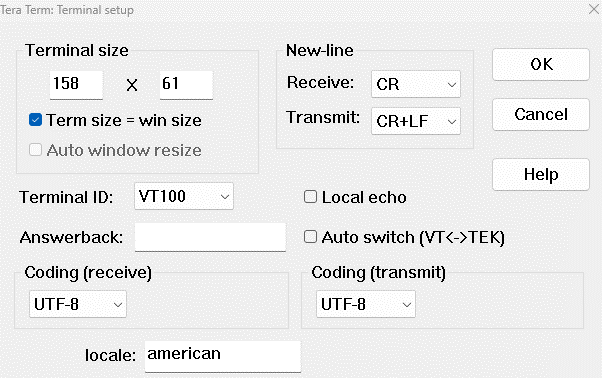Open the Transmit new-line dropdown
The height and width of the screenshot is (378, 602).
(x=416, y=121)
